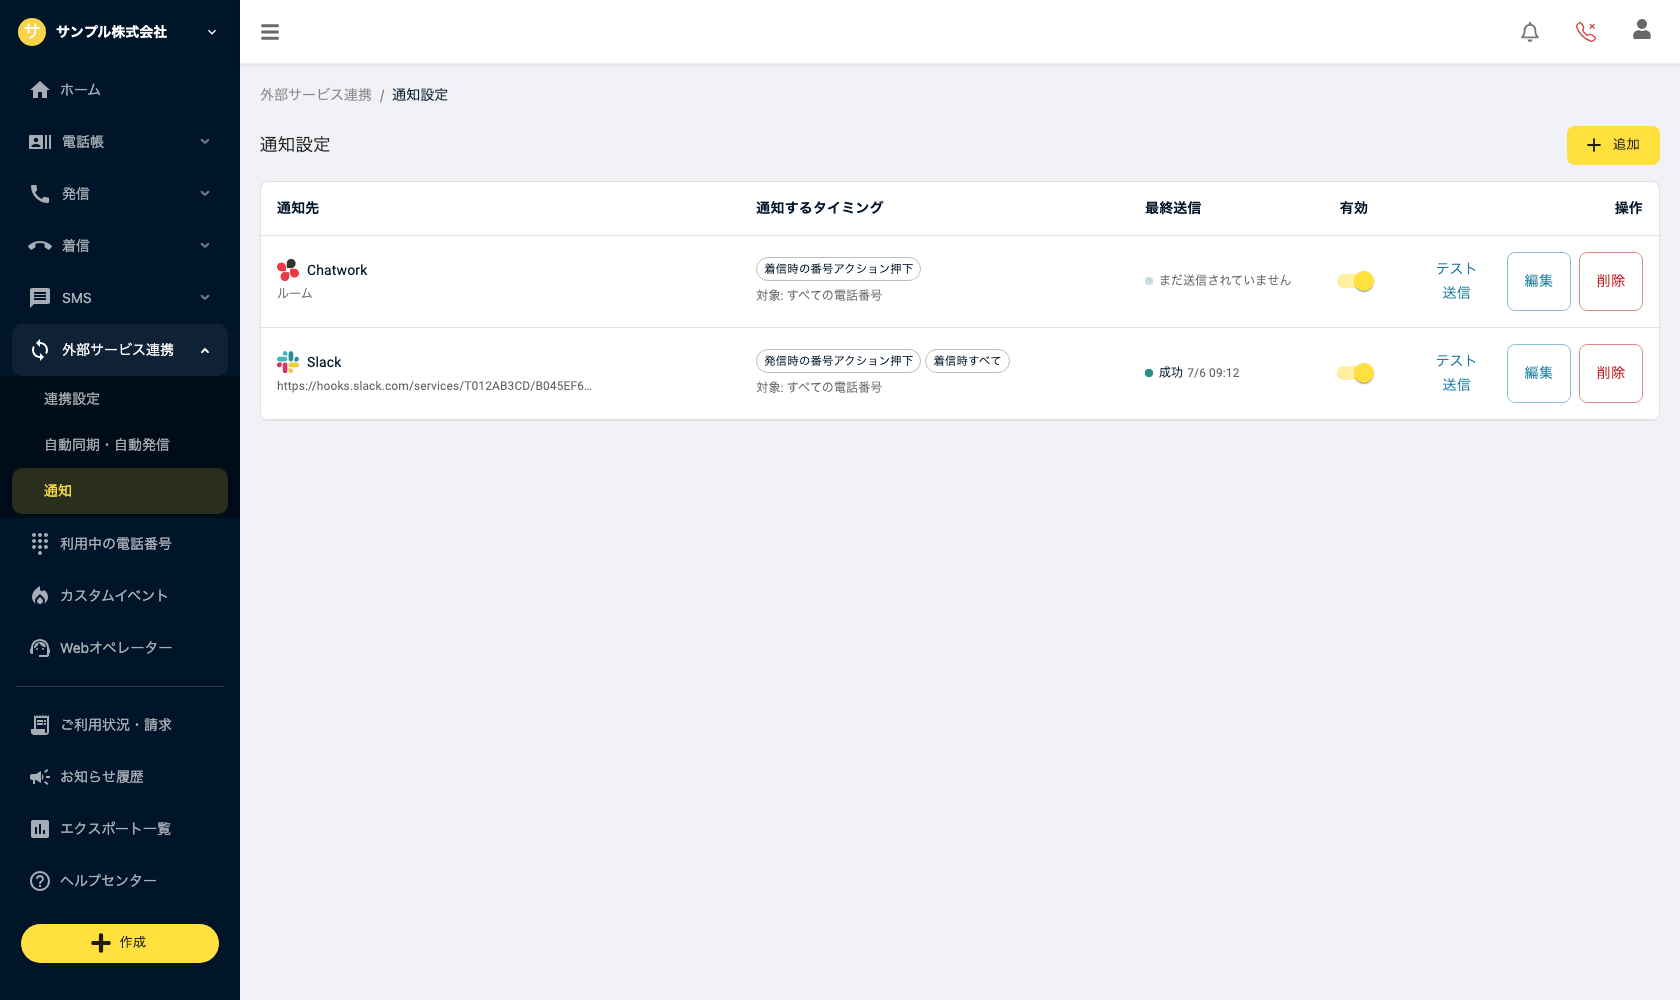This screenshot has height=1000, width=1680.
Task: Click 外部サービス連携 breadcrumb link
Action: click(316, 95)
